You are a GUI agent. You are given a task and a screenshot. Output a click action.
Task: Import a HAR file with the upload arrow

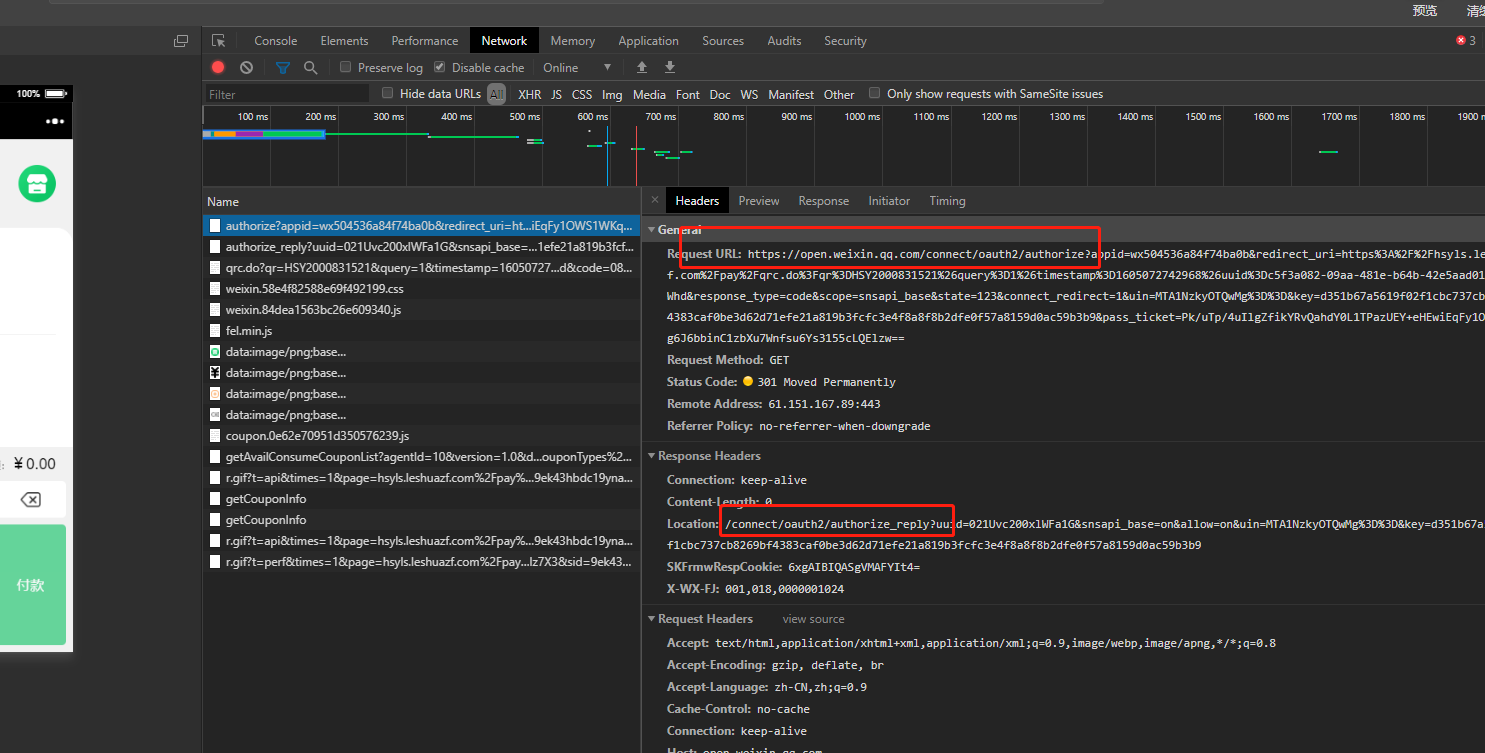642,67
